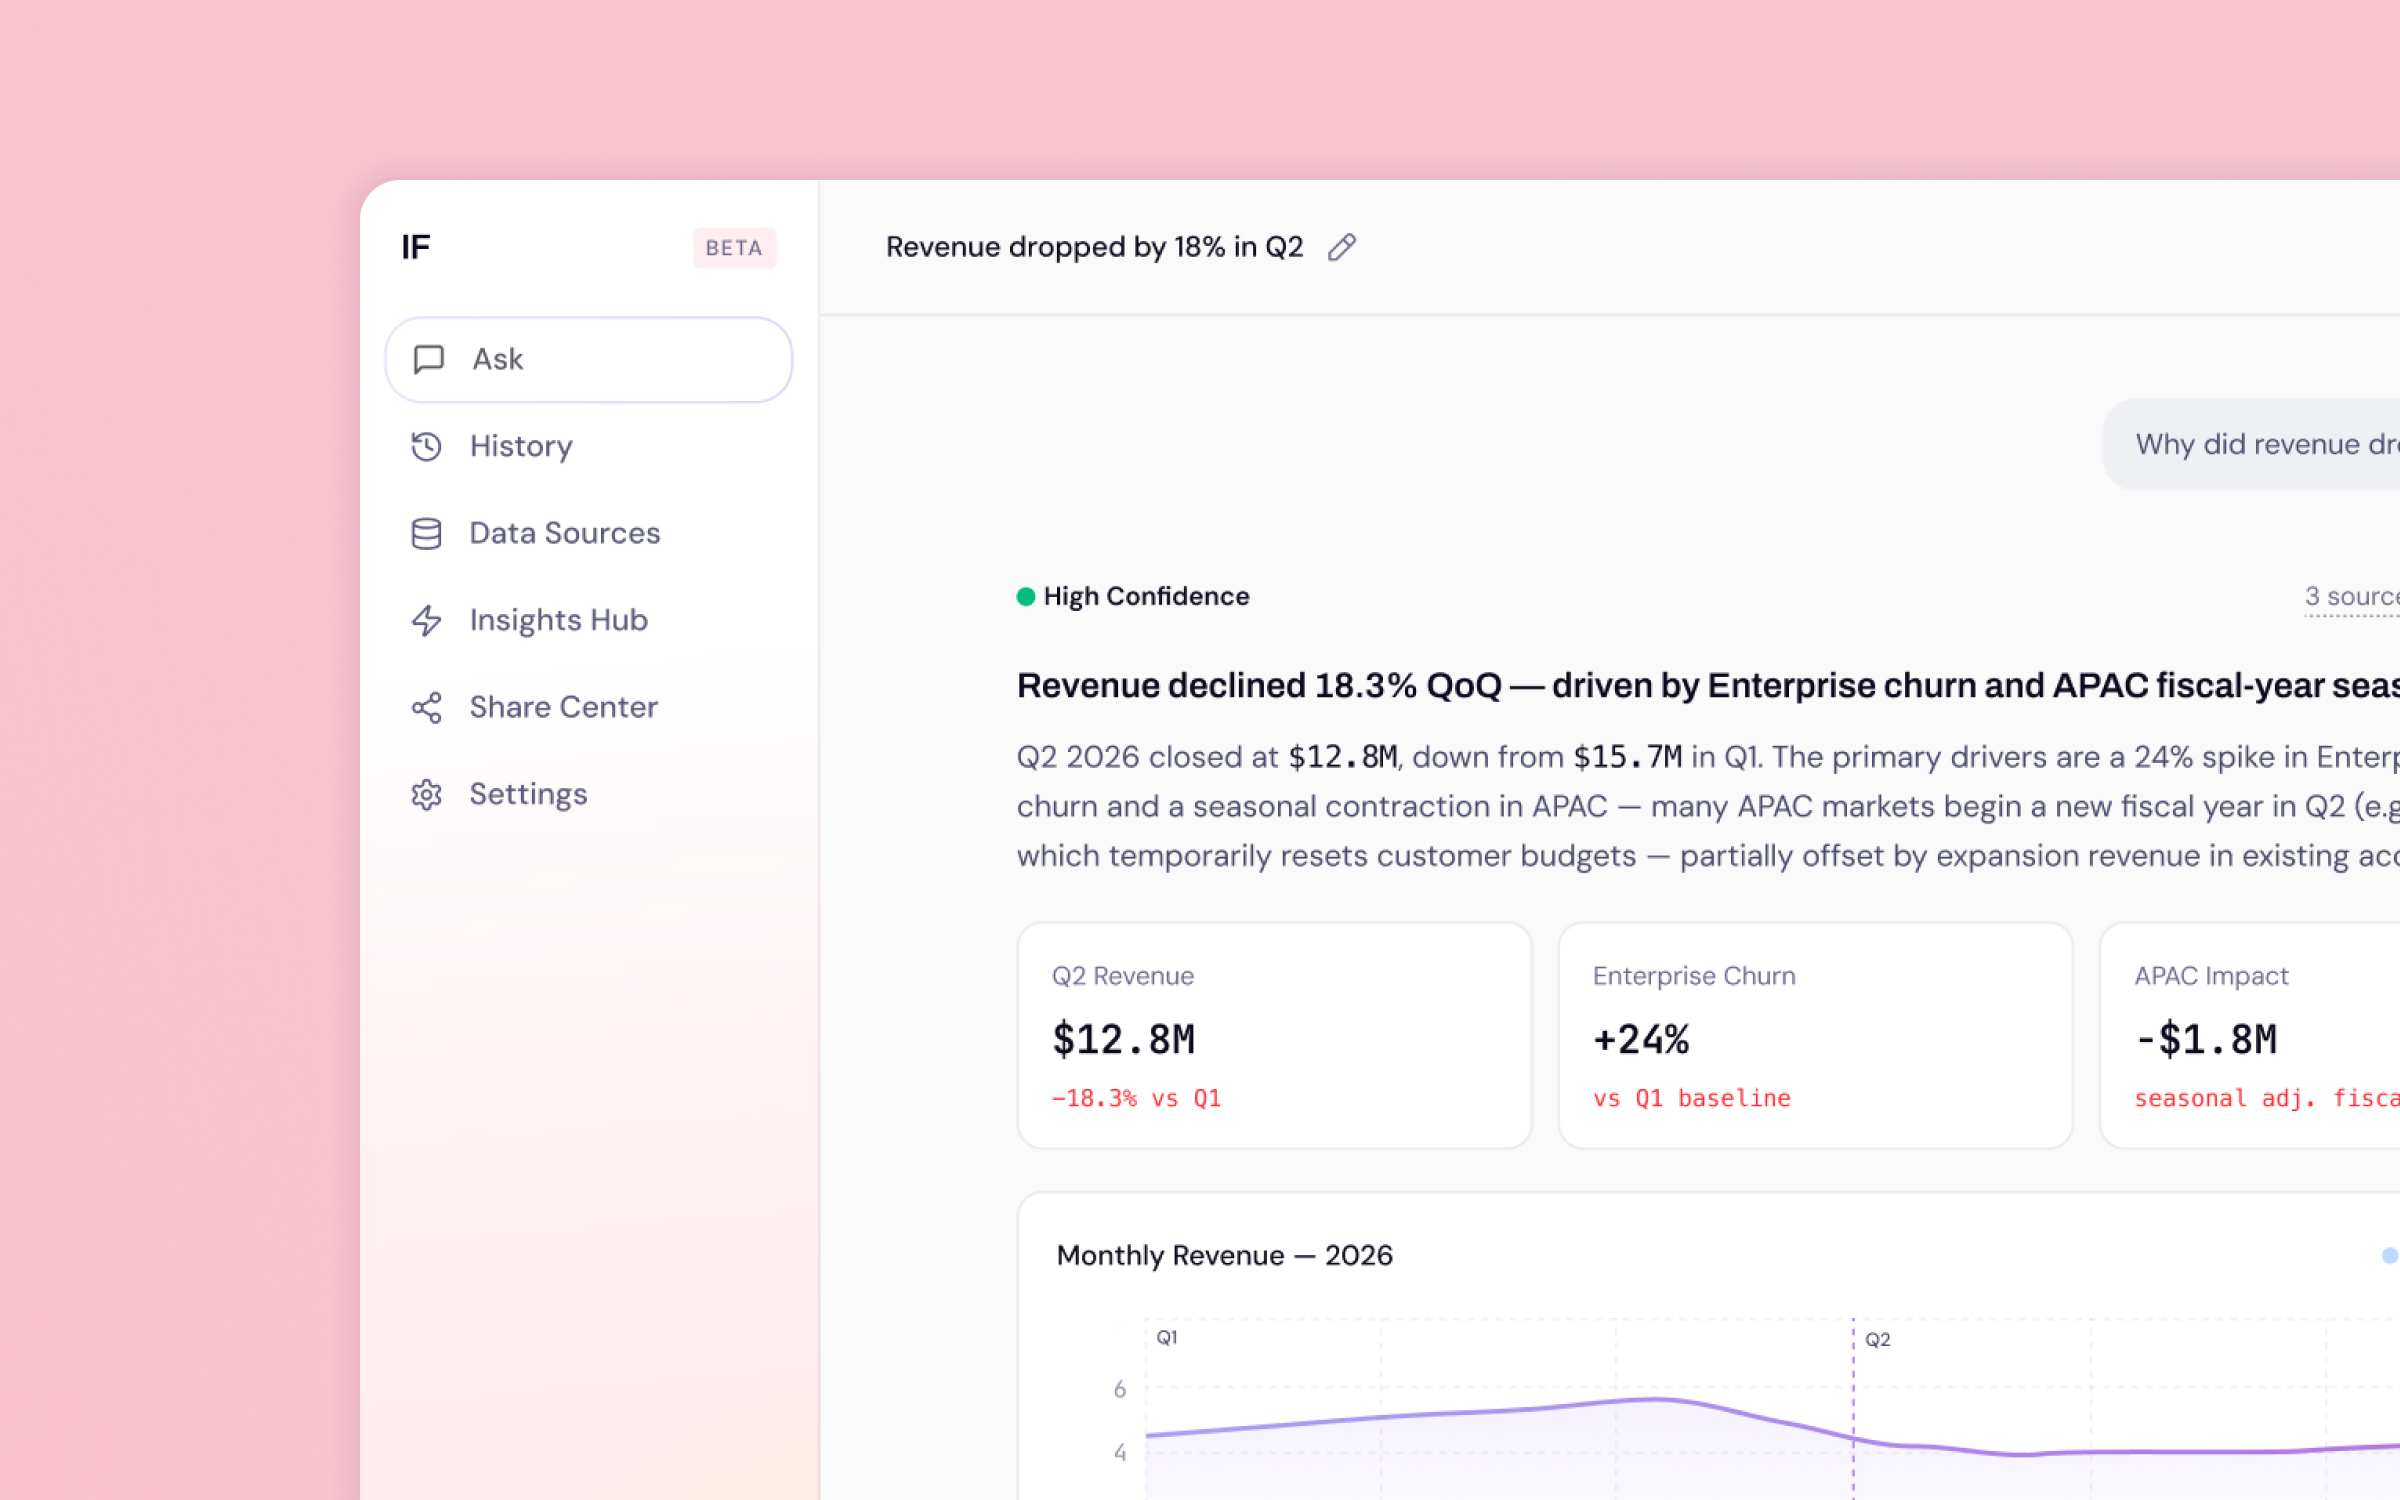The image size is (2400, 1500).
Task: Select the APAC Impact card
Action: tap(2250, 1035)
